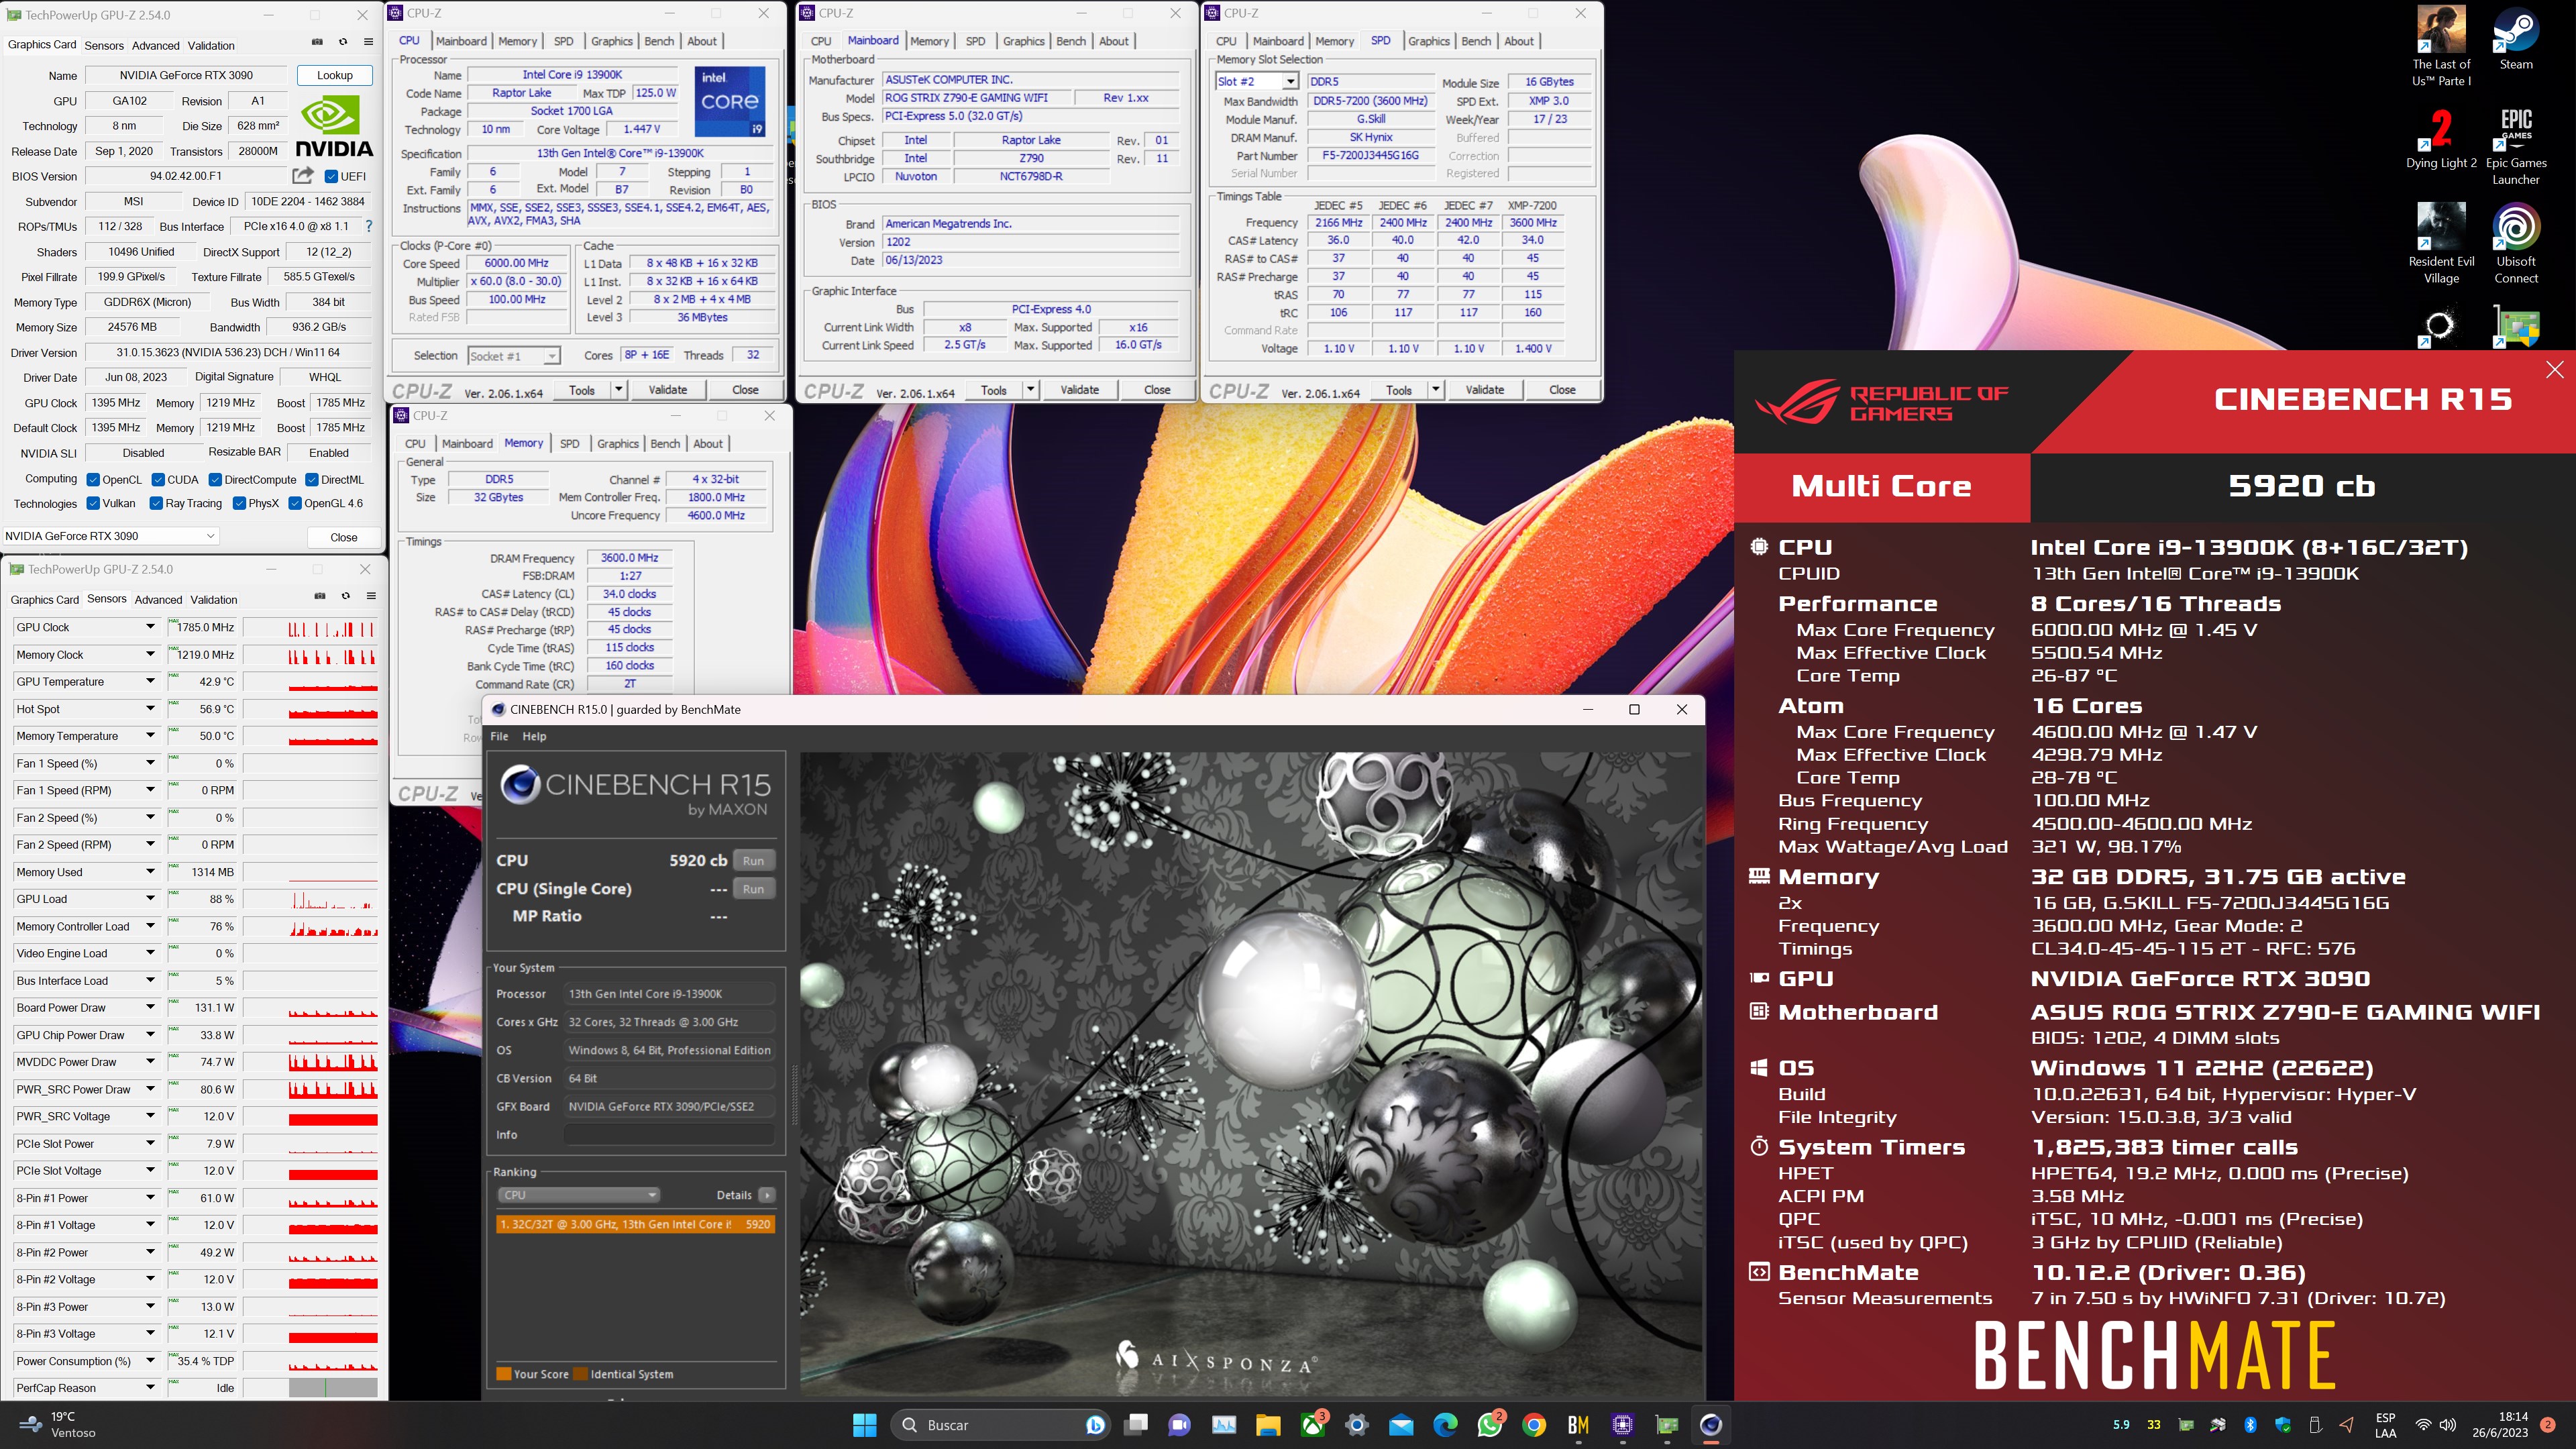
Task: Open Mail app from the taskbar
Action: point(1401,1425)
